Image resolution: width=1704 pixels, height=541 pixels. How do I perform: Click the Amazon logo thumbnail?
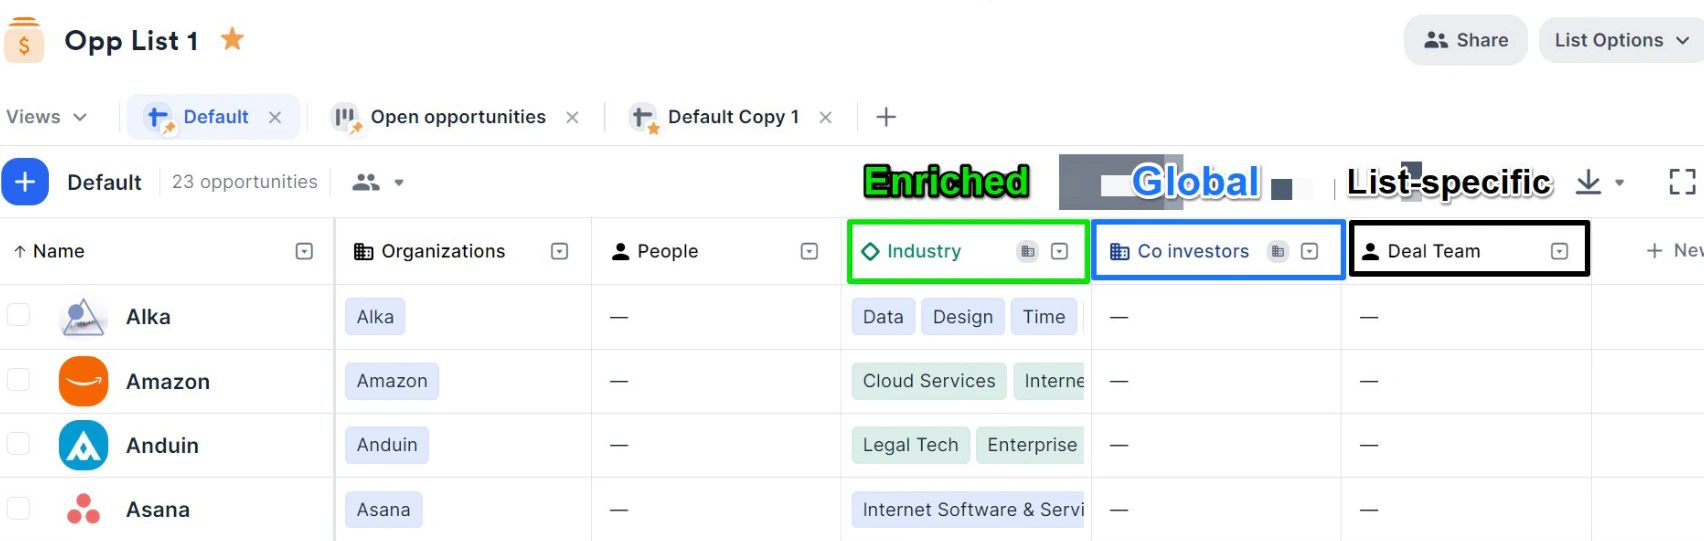83,381
